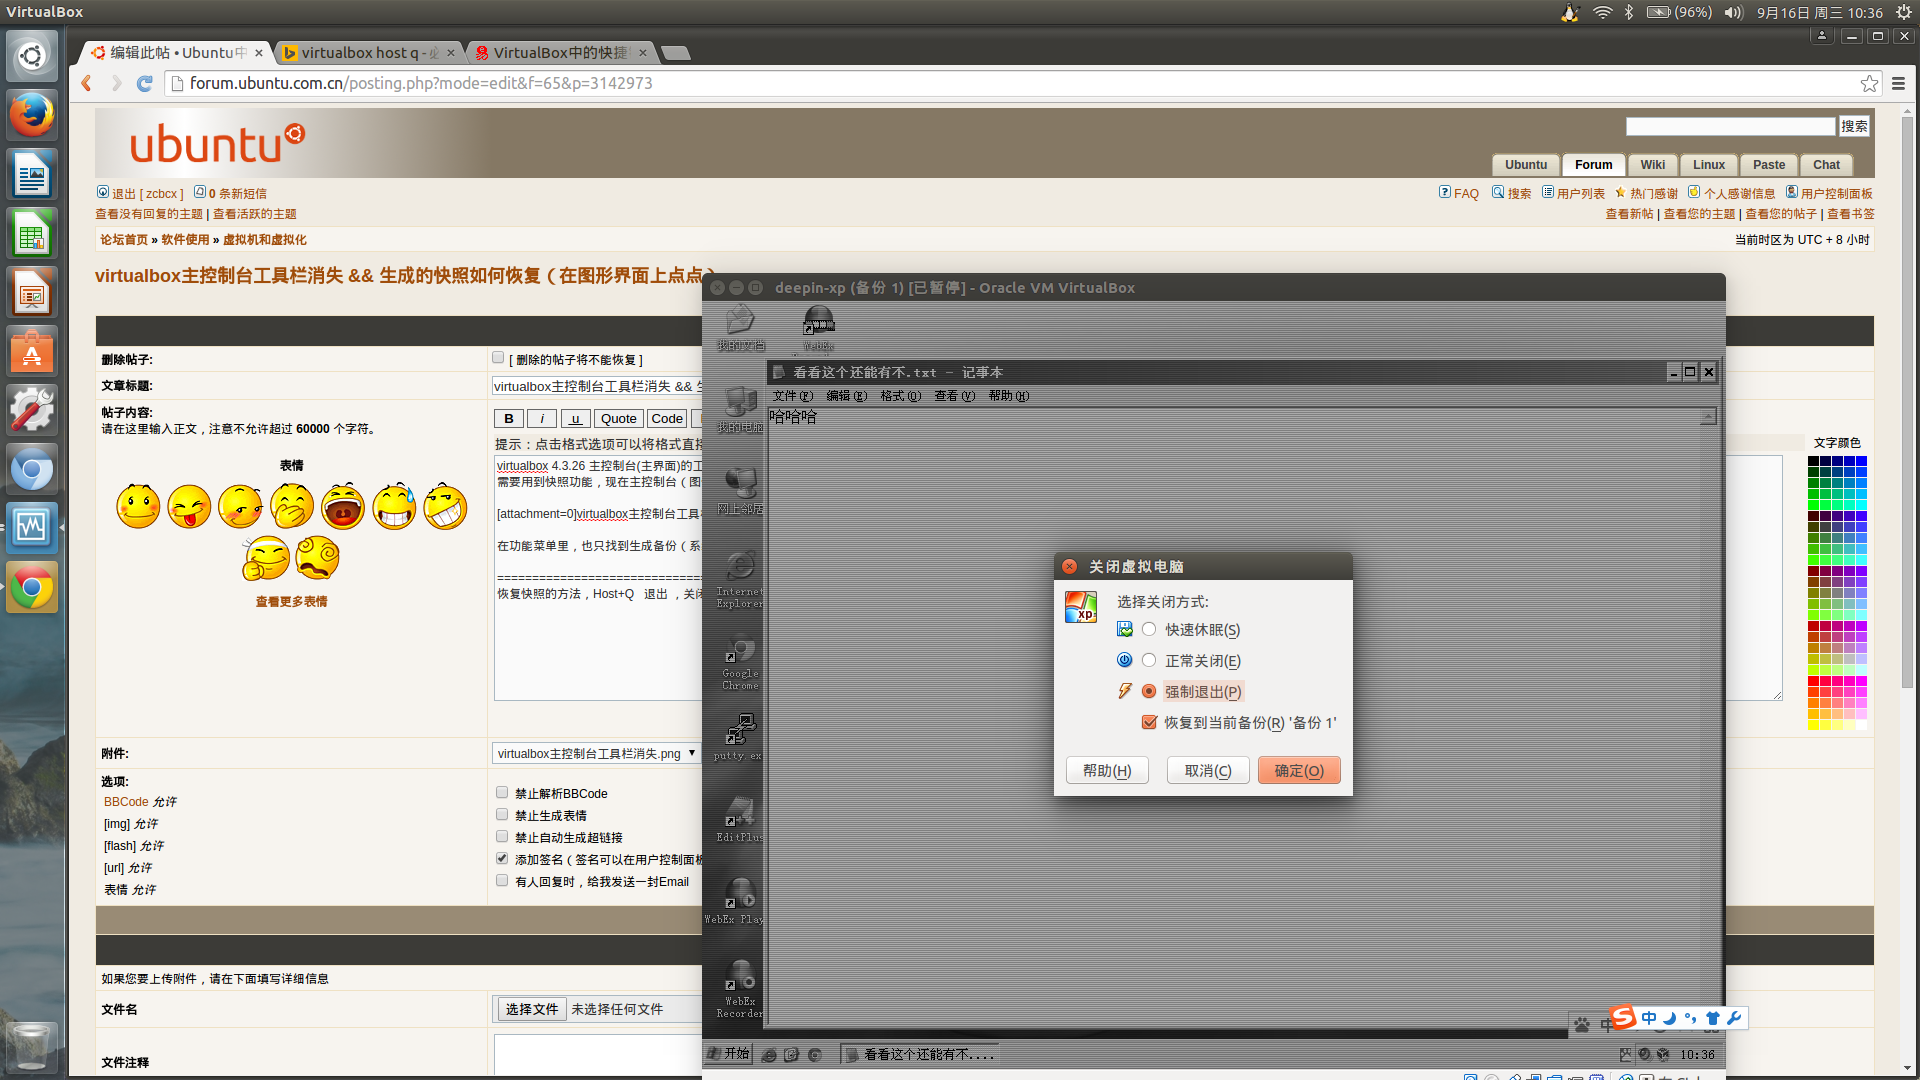This screenshot has width=1920, height=1080.
Task: Launch LibreOffice Calc from the dock
Action: click(32, 234)
